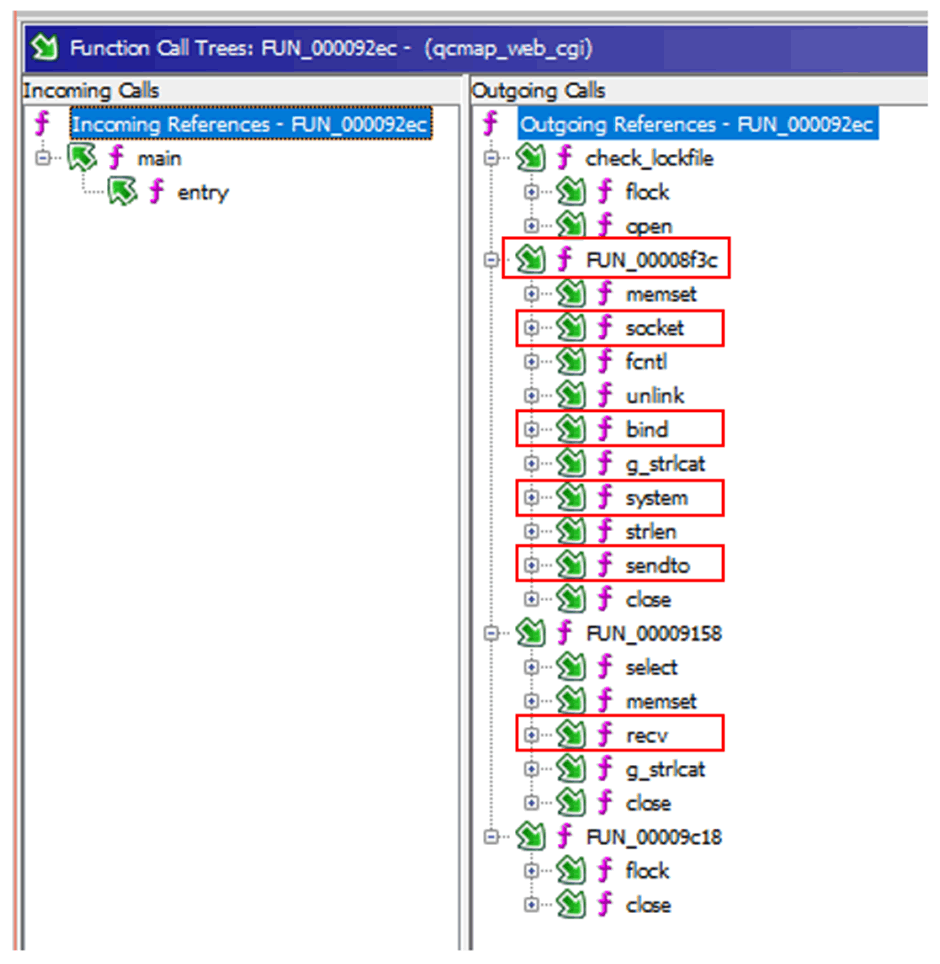Click the Incoming Calls panel header
940x964 pixels.
pyautogui.click(x=91, y=90)
